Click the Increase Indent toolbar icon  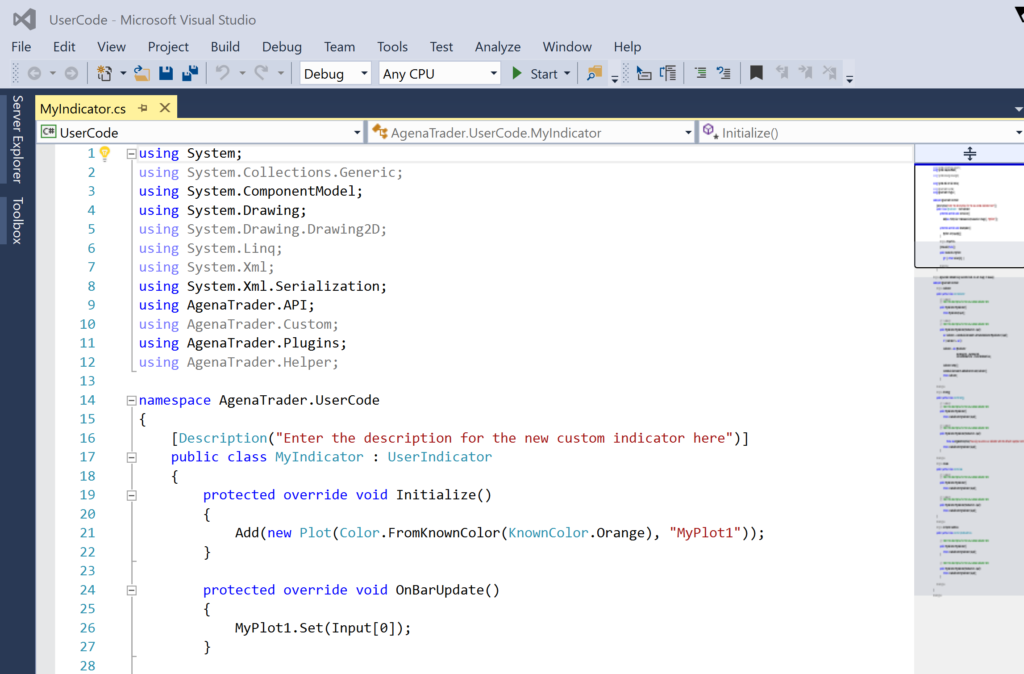pos(668,73)
